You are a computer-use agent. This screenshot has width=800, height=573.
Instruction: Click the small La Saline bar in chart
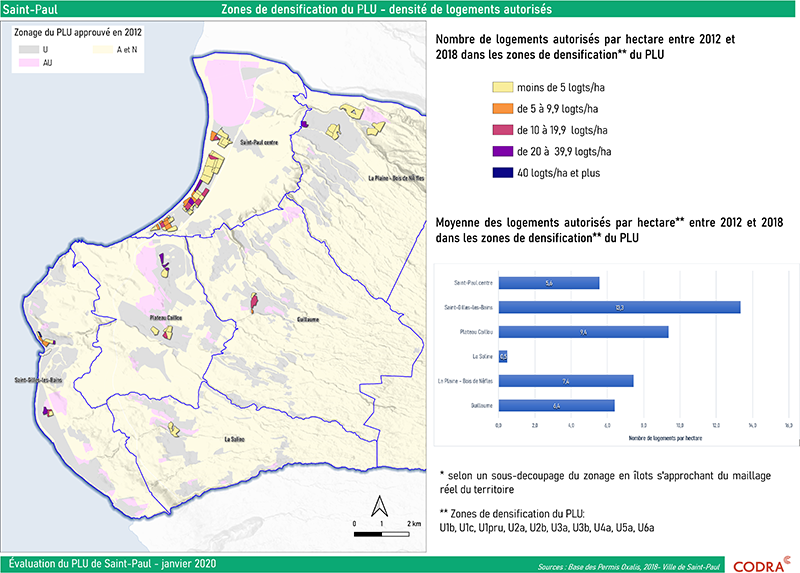click(x=503, y=356)
